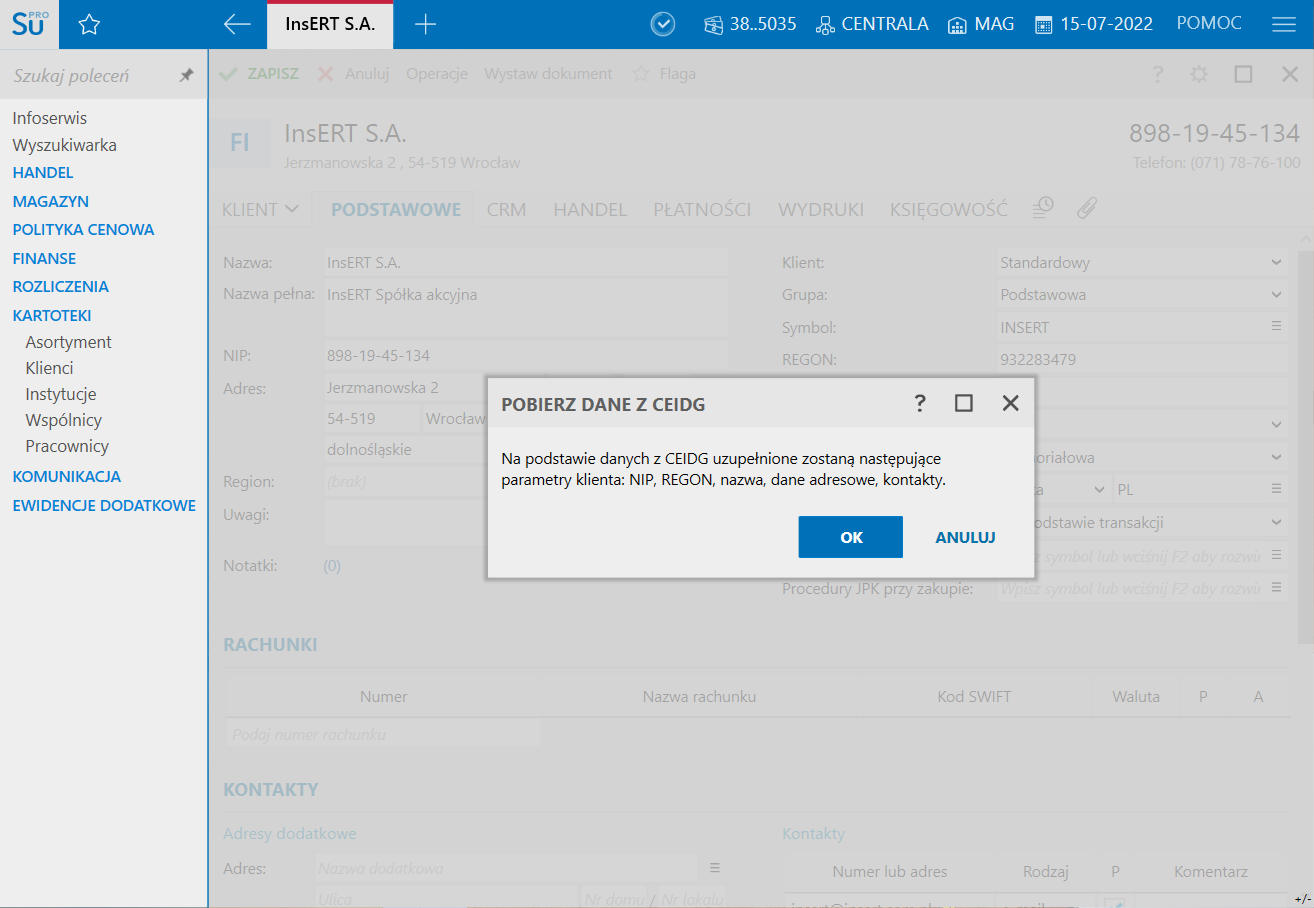The height and width of the screenshot is (908, 1314).
Task: Open Instytucje under KARTOTEKI
Action: [61, 394]
